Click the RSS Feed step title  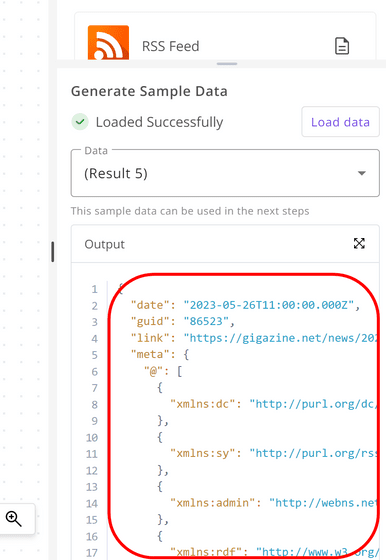tap(171, 46)
